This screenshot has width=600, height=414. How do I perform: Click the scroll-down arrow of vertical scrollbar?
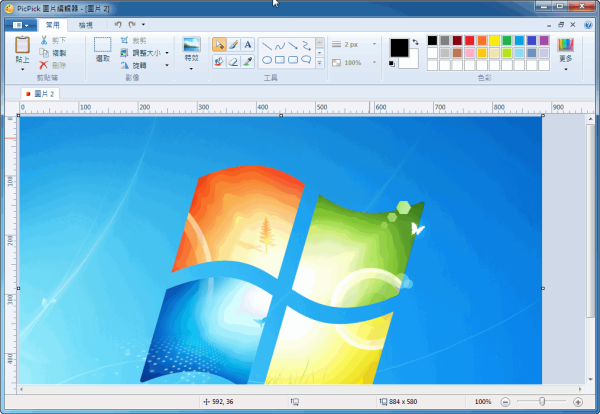[590, 379]
